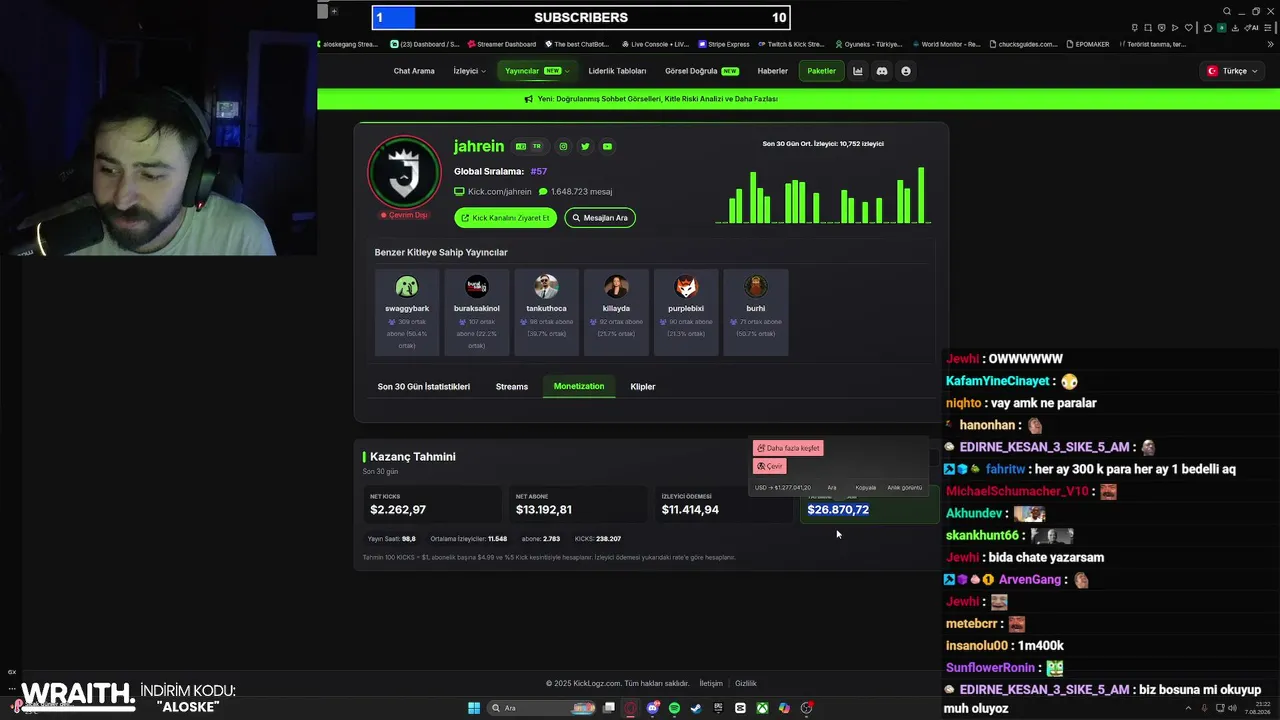Open jahrein's Twitter profile icon
Screen dimensions: 1280x720
pos(585,146)
